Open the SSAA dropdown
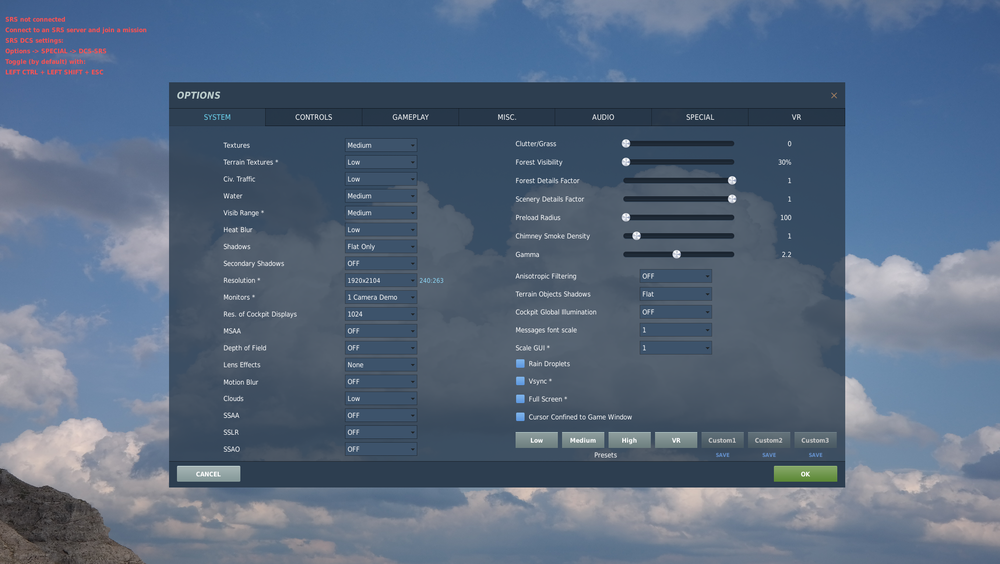This screenshot has width=1000, height=564. [x=381, y=415]
